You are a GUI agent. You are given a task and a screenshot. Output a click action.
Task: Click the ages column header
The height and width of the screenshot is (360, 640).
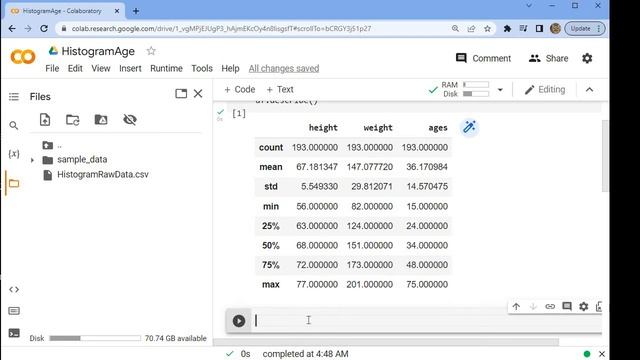(x=438, y=128)
